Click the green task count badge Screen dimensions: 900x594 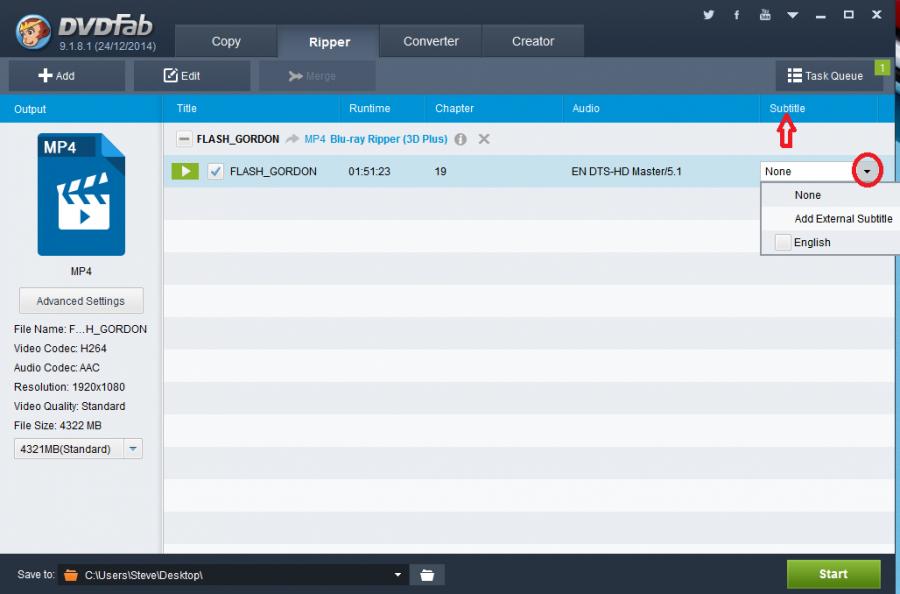pyautogui.click(x=882, y=68)
